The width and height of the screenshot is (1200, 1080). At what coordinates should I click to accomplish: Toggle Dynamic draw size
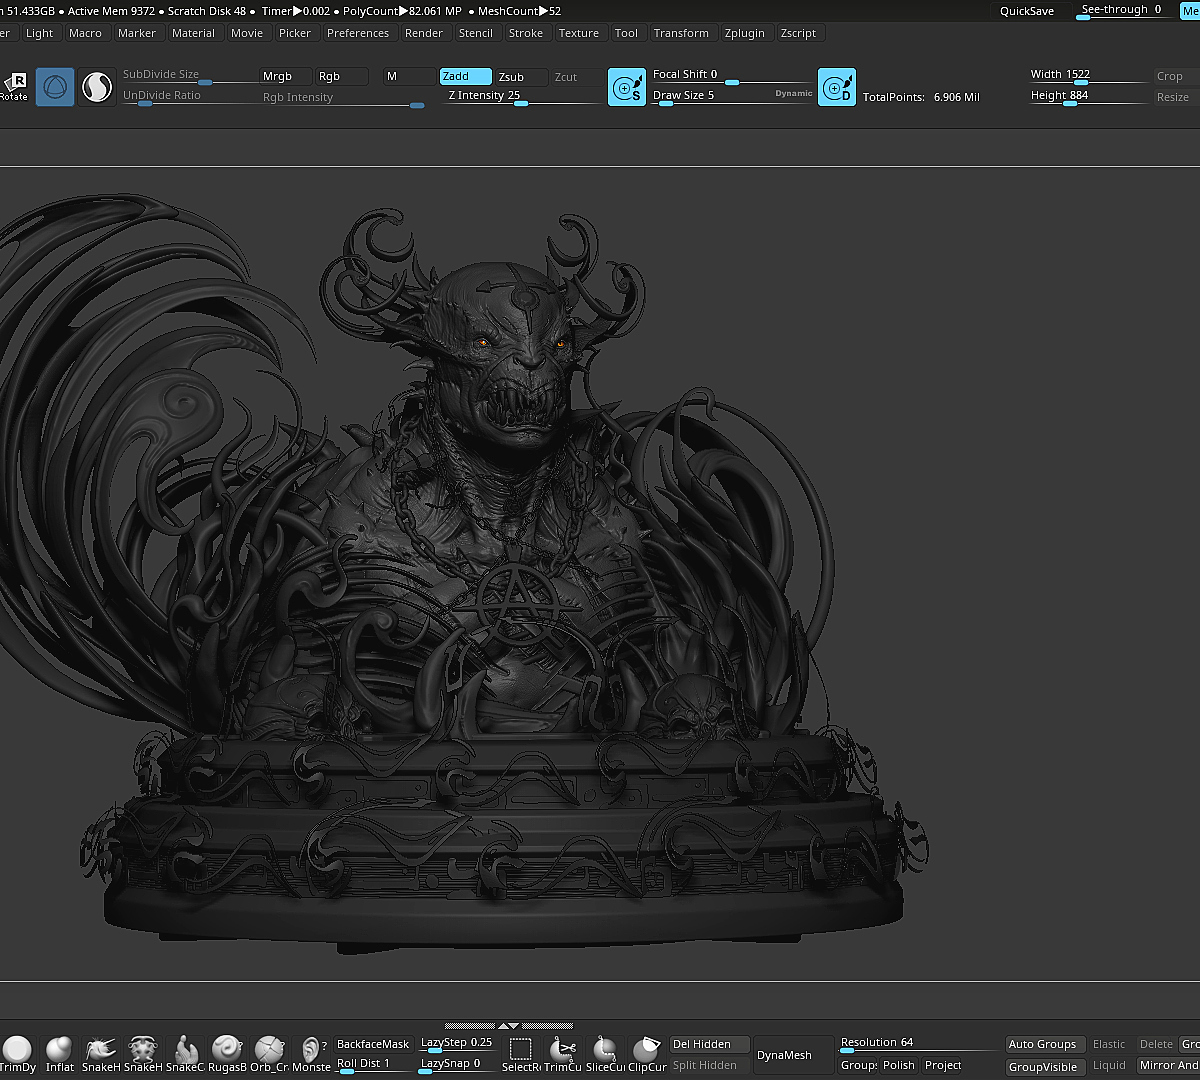click(794, 93)
